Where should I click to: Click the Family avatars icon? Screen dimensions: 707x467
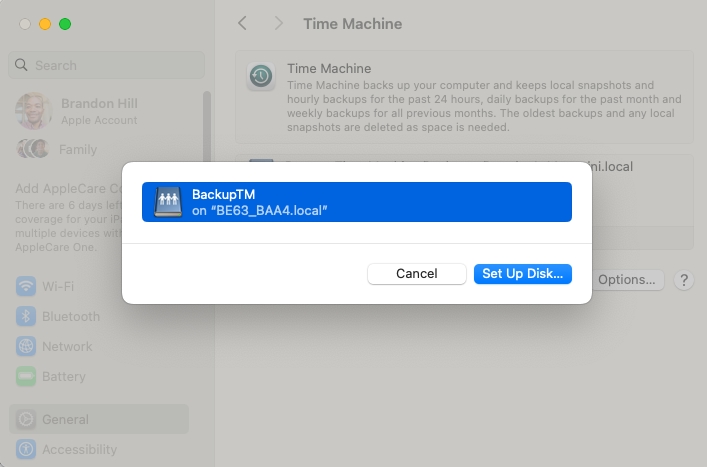32,149
